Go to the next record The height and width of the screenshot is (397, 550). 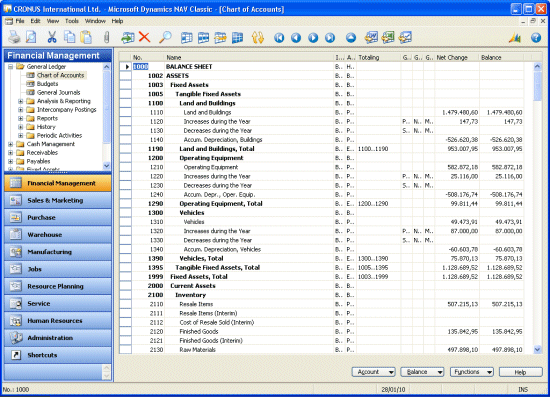point(313,38)
